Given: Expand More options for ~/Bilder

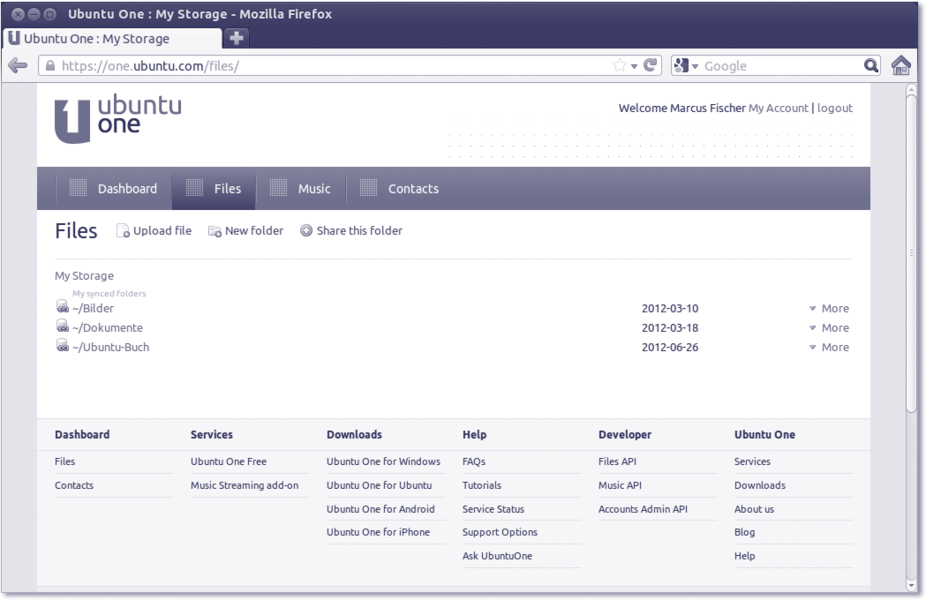Looking at the screenshot, I should [x=829, y=309].
